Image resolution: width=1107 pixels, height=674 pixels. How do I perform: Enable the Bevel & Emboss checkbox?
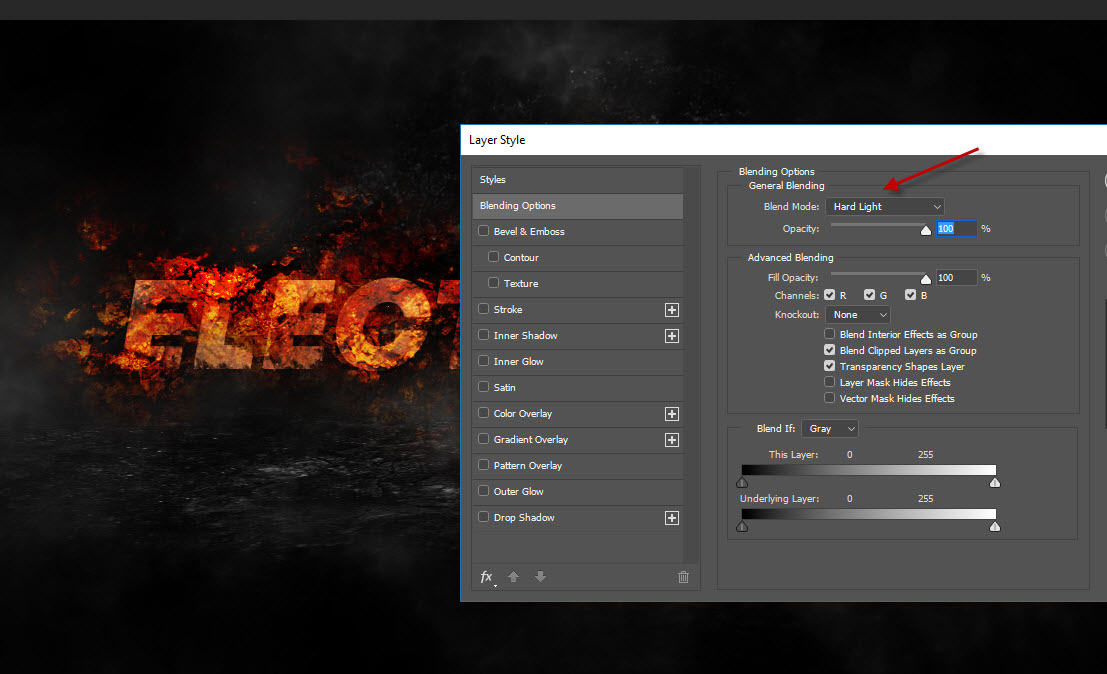pos(484,232)
